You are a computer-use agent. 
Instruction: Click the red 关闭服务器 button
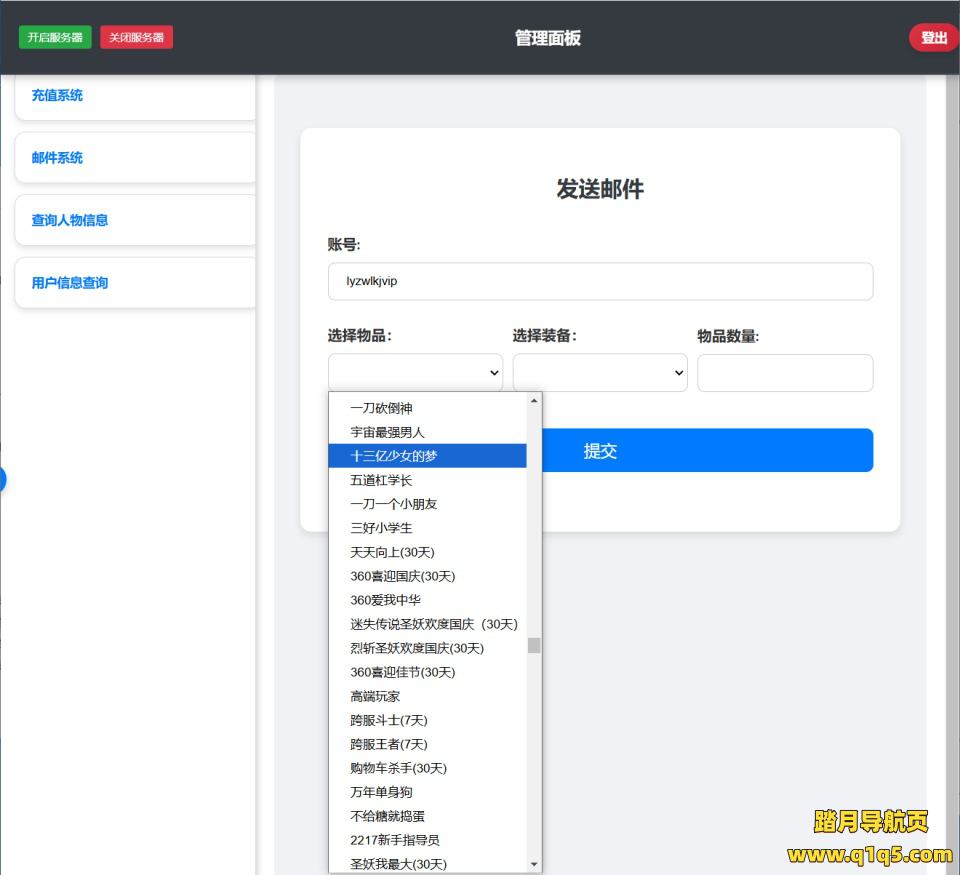136,37
